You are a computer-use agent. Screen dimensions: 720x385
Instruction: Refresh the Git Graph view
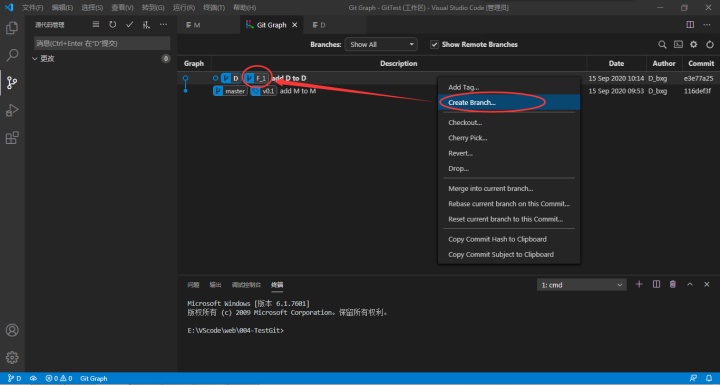[710, 45]
